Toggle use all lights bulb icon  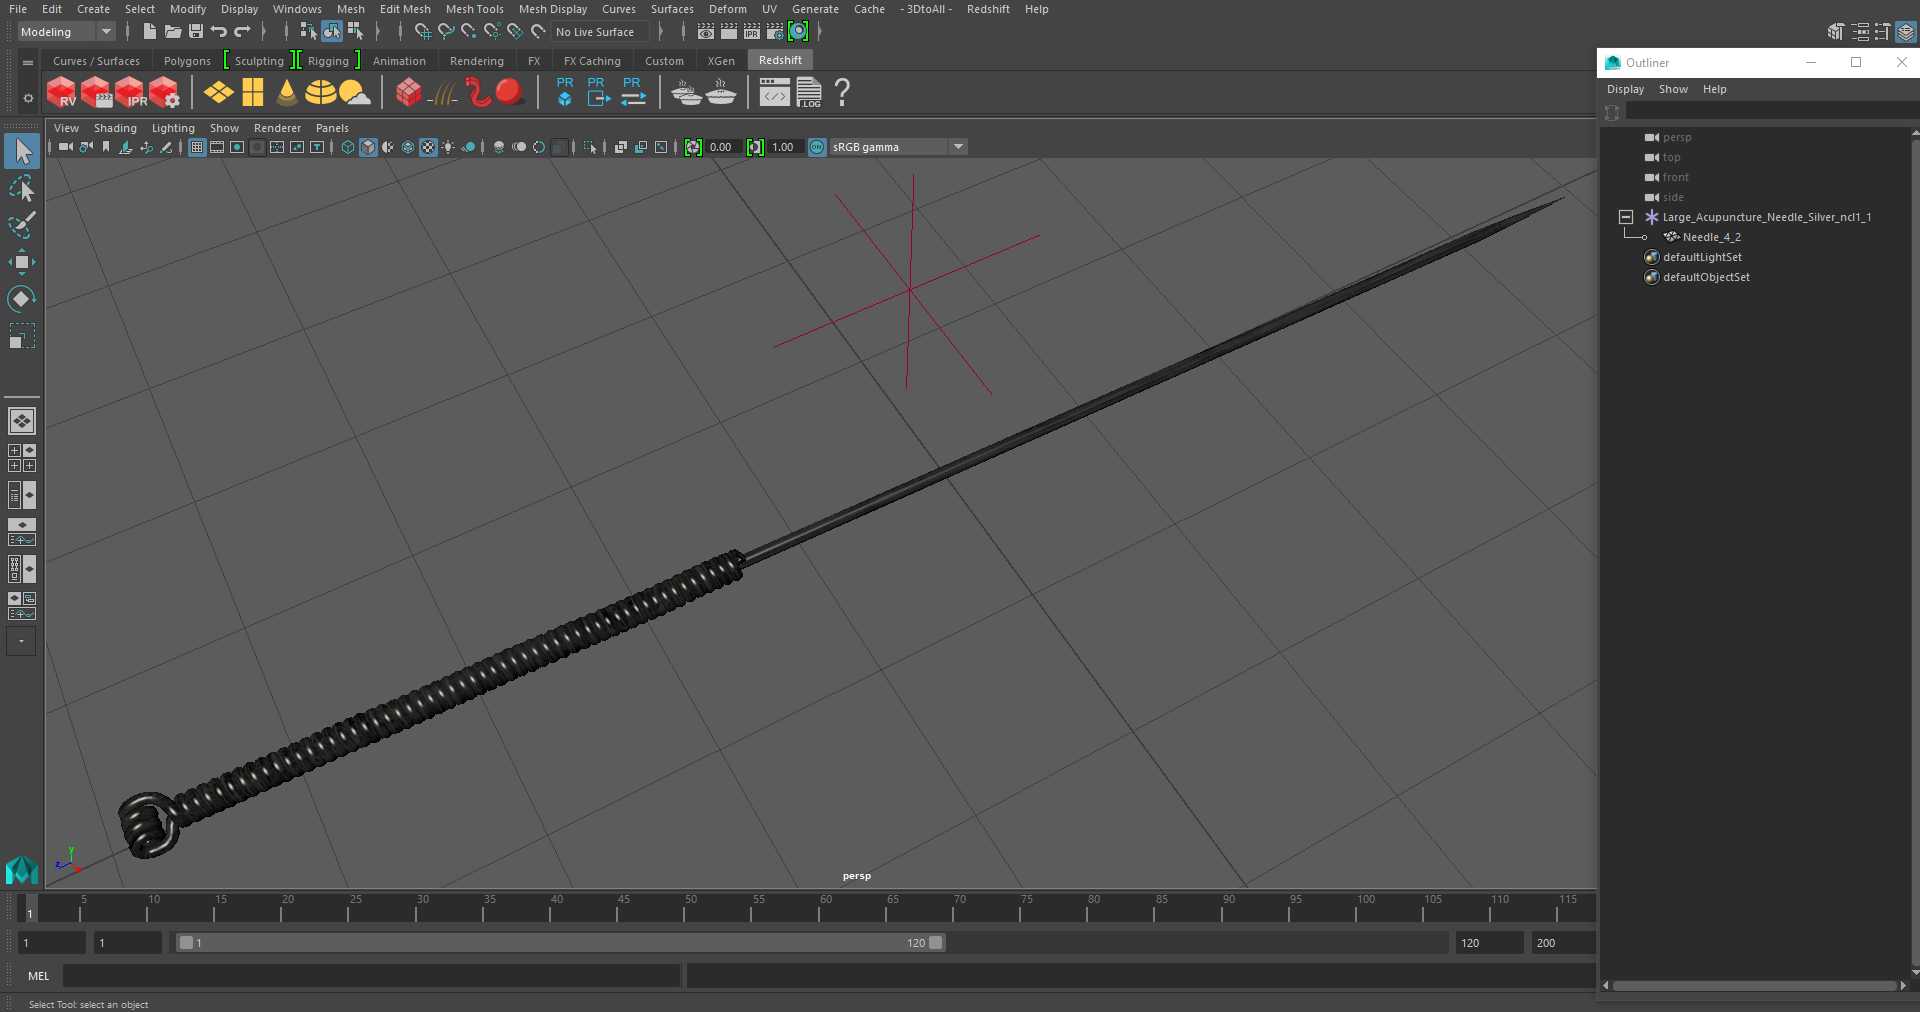point(448,147)
